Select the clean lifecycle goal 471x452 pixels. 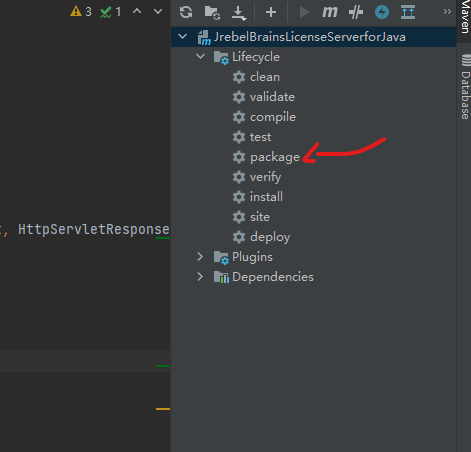(x=265, y=77)
